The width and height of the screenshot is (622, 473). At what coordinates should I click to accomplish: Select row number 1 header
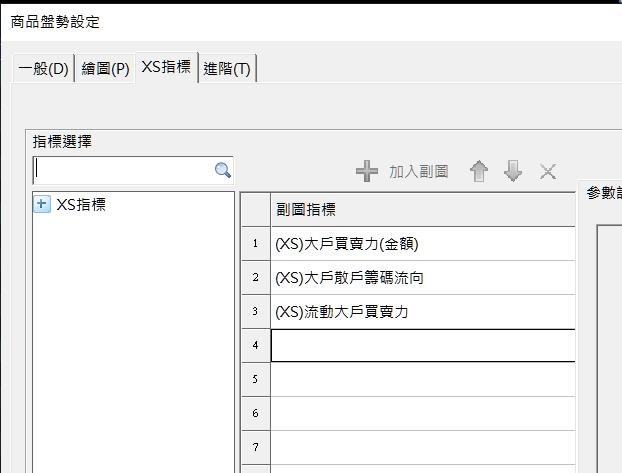(x=255, y=244)
